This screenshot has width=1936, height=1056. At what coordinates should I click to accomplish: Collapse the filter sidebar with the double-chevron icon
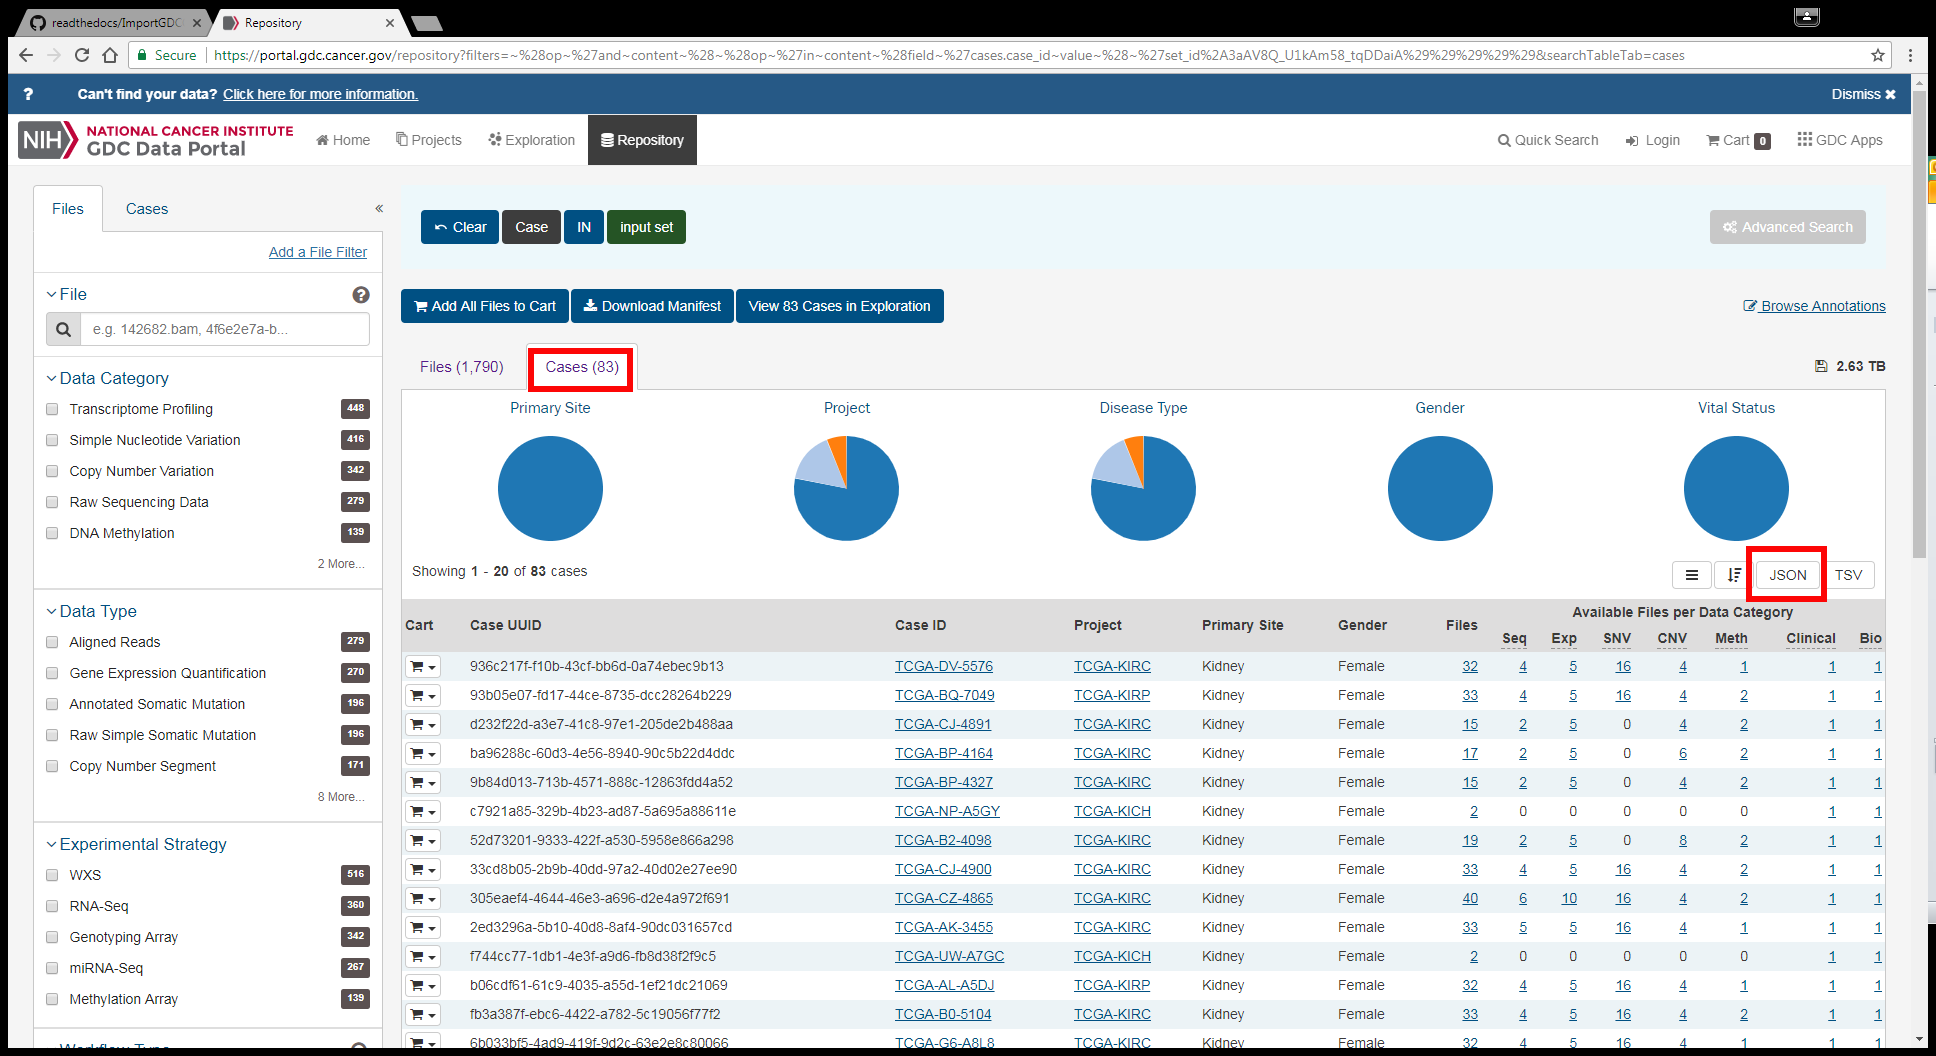tap(379, 208)
